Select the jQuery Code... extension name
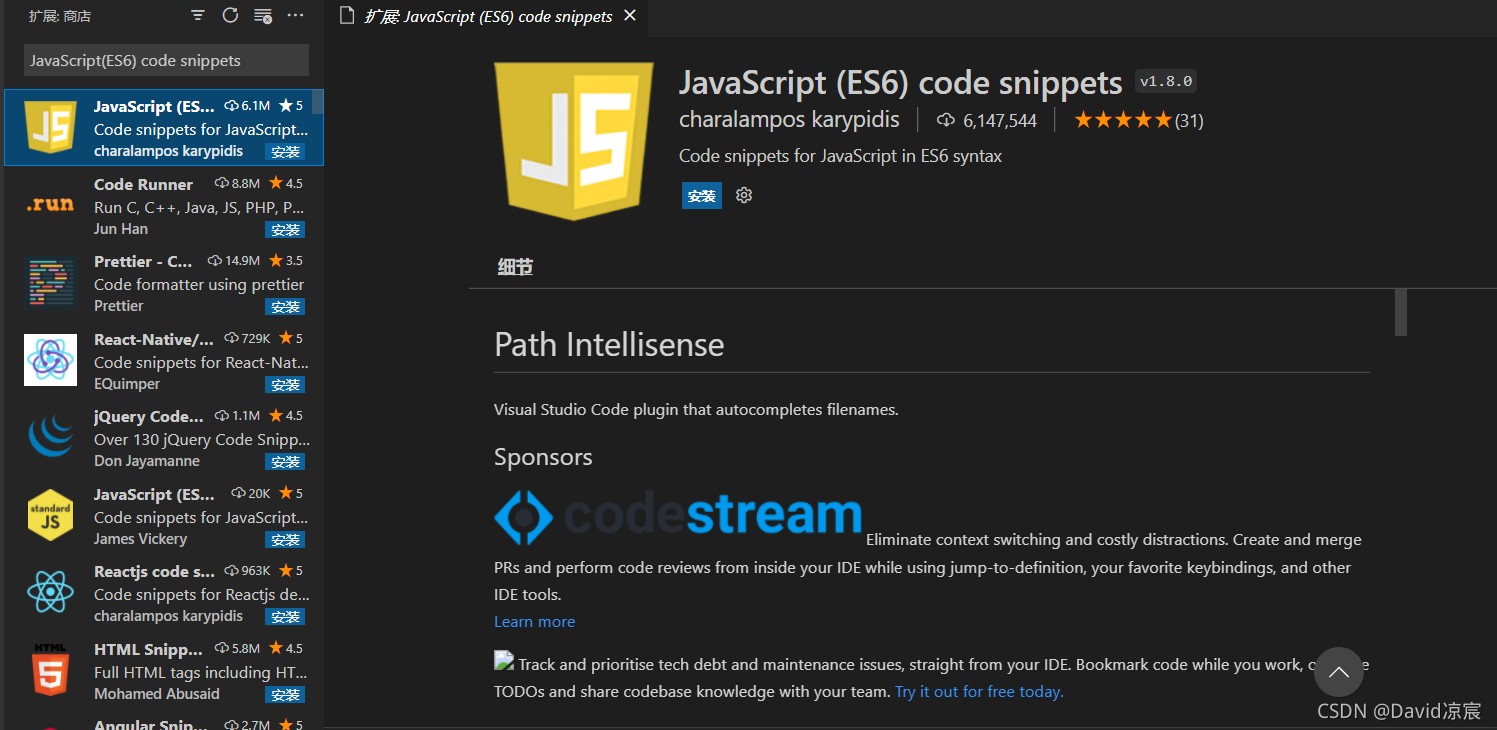Viewport: 1497px width, 730px height. click(149, 416)
